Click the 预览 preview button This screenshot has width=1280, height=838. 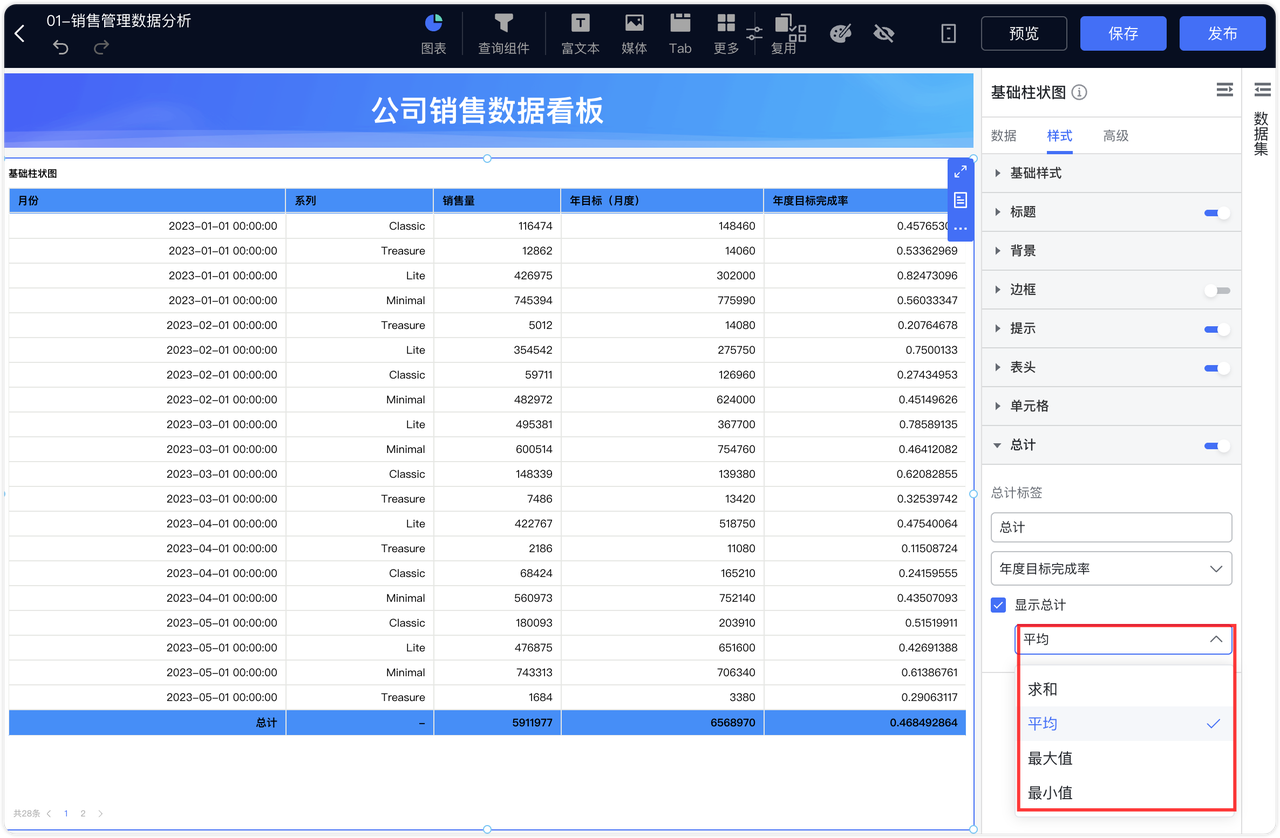(1023, 34)
